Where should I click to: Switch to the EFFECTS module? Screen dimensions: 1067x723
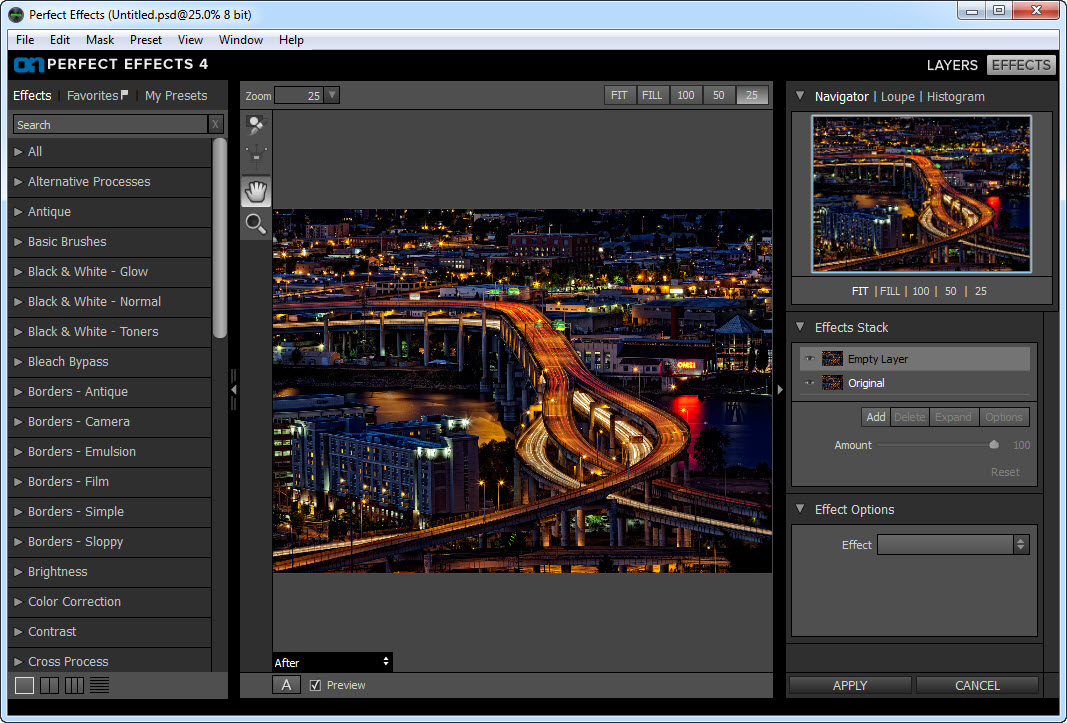click(x=1021, y=65)
